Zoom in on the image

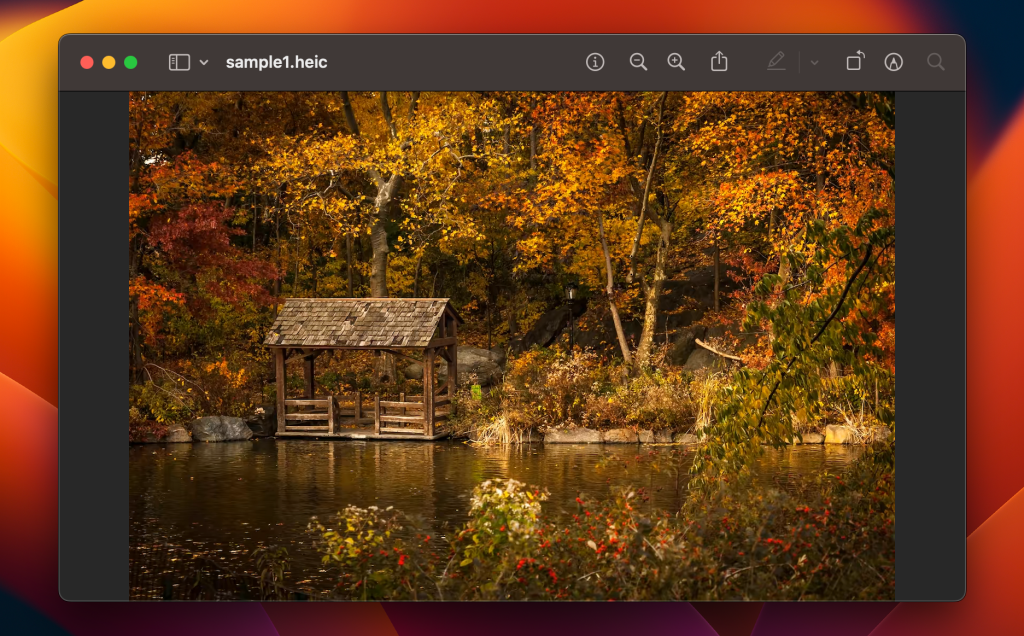pyautogui.click(x=676, y=62)
